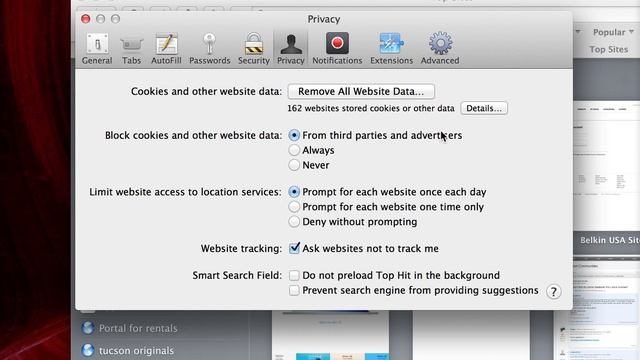Open the AutoFill preferences pane
The width and height of the screenshot is (640, 360).
(166, 49)
